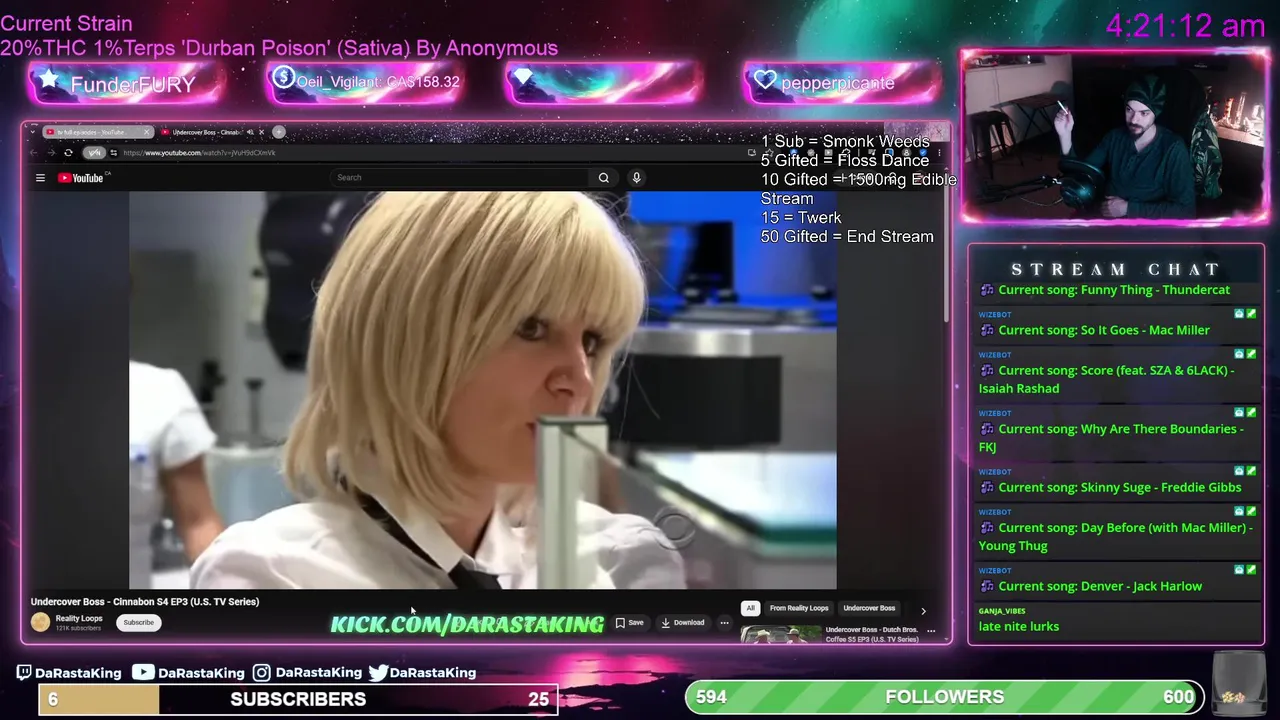Click the 'Why Are There Boundaries - FKJ' message

1111,438
